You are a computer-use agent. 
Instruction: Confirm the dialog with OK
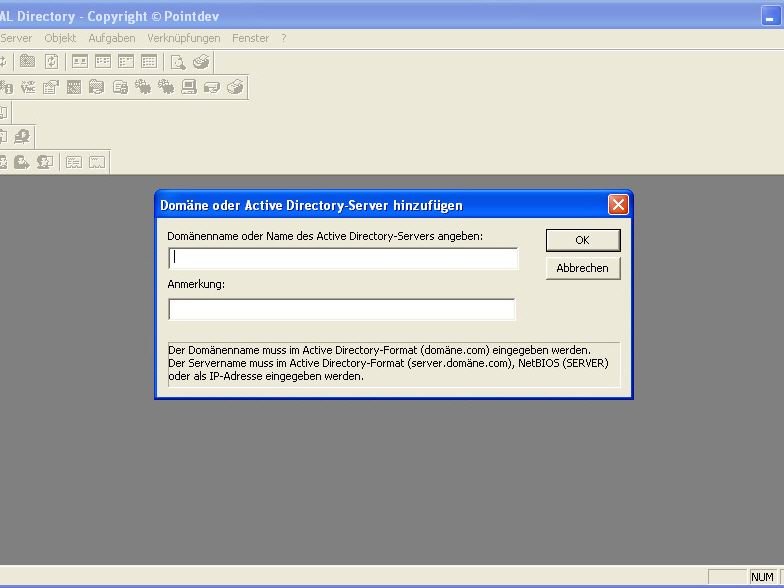pyautogui.click(x=582, y=240)
